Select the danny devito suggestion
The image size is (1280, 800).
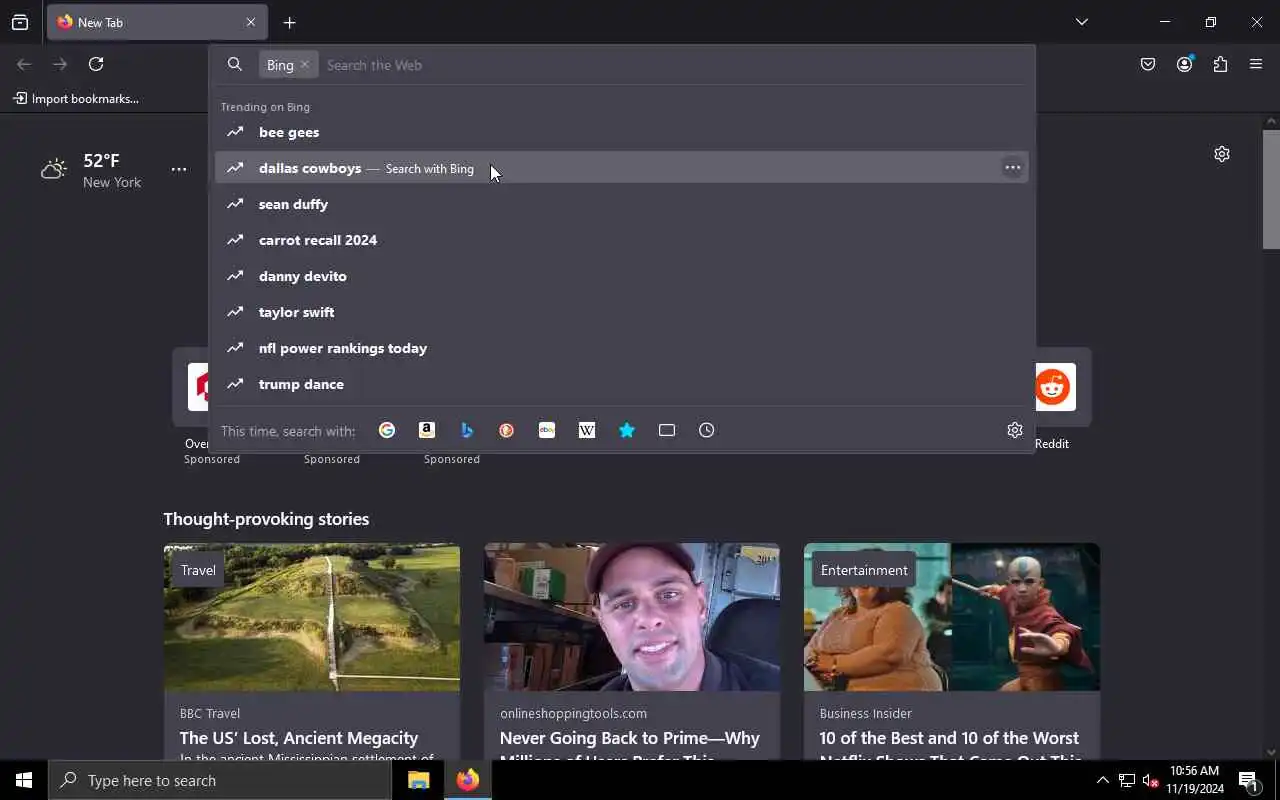622,276
